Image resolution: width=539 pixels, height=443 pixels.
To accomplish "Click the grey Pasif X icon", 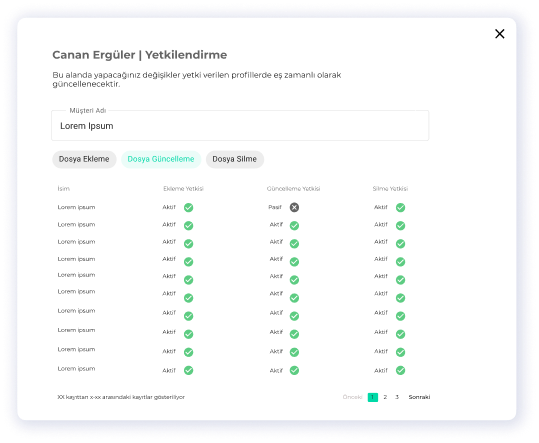I will click(294, 207).
